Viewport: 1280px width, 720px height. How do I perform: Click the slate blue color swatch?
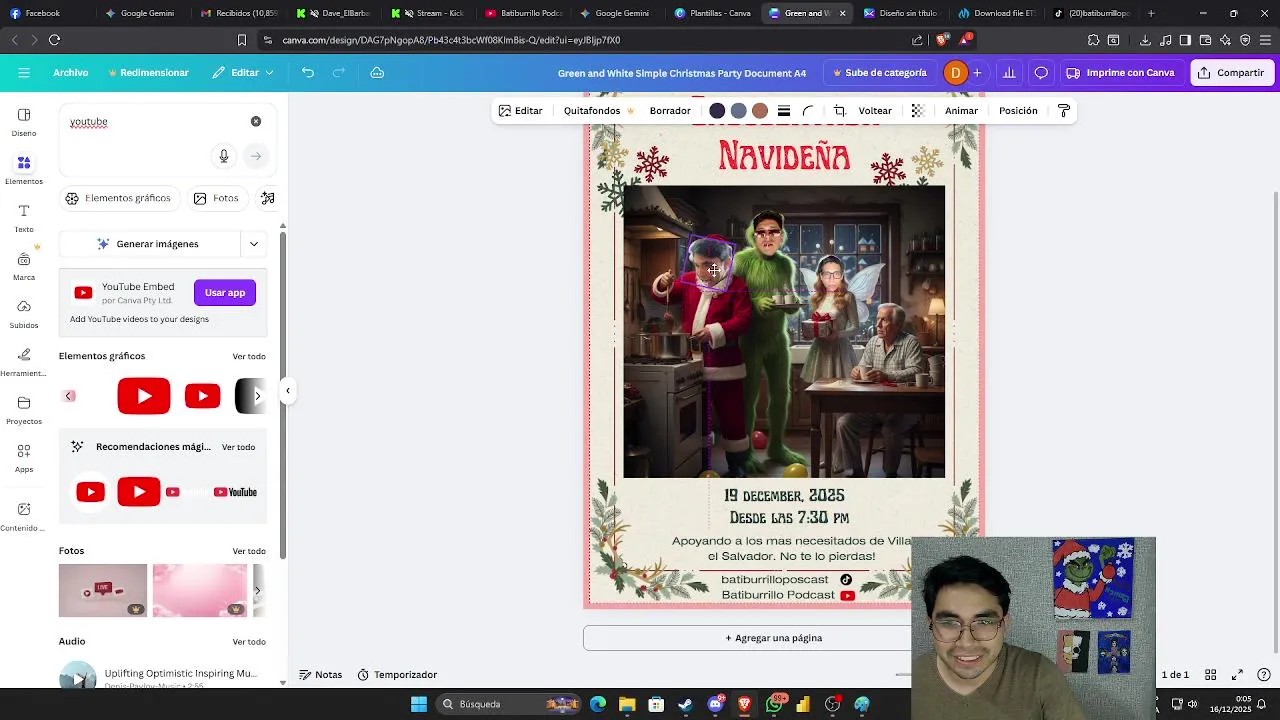click(x=738, y=111)
